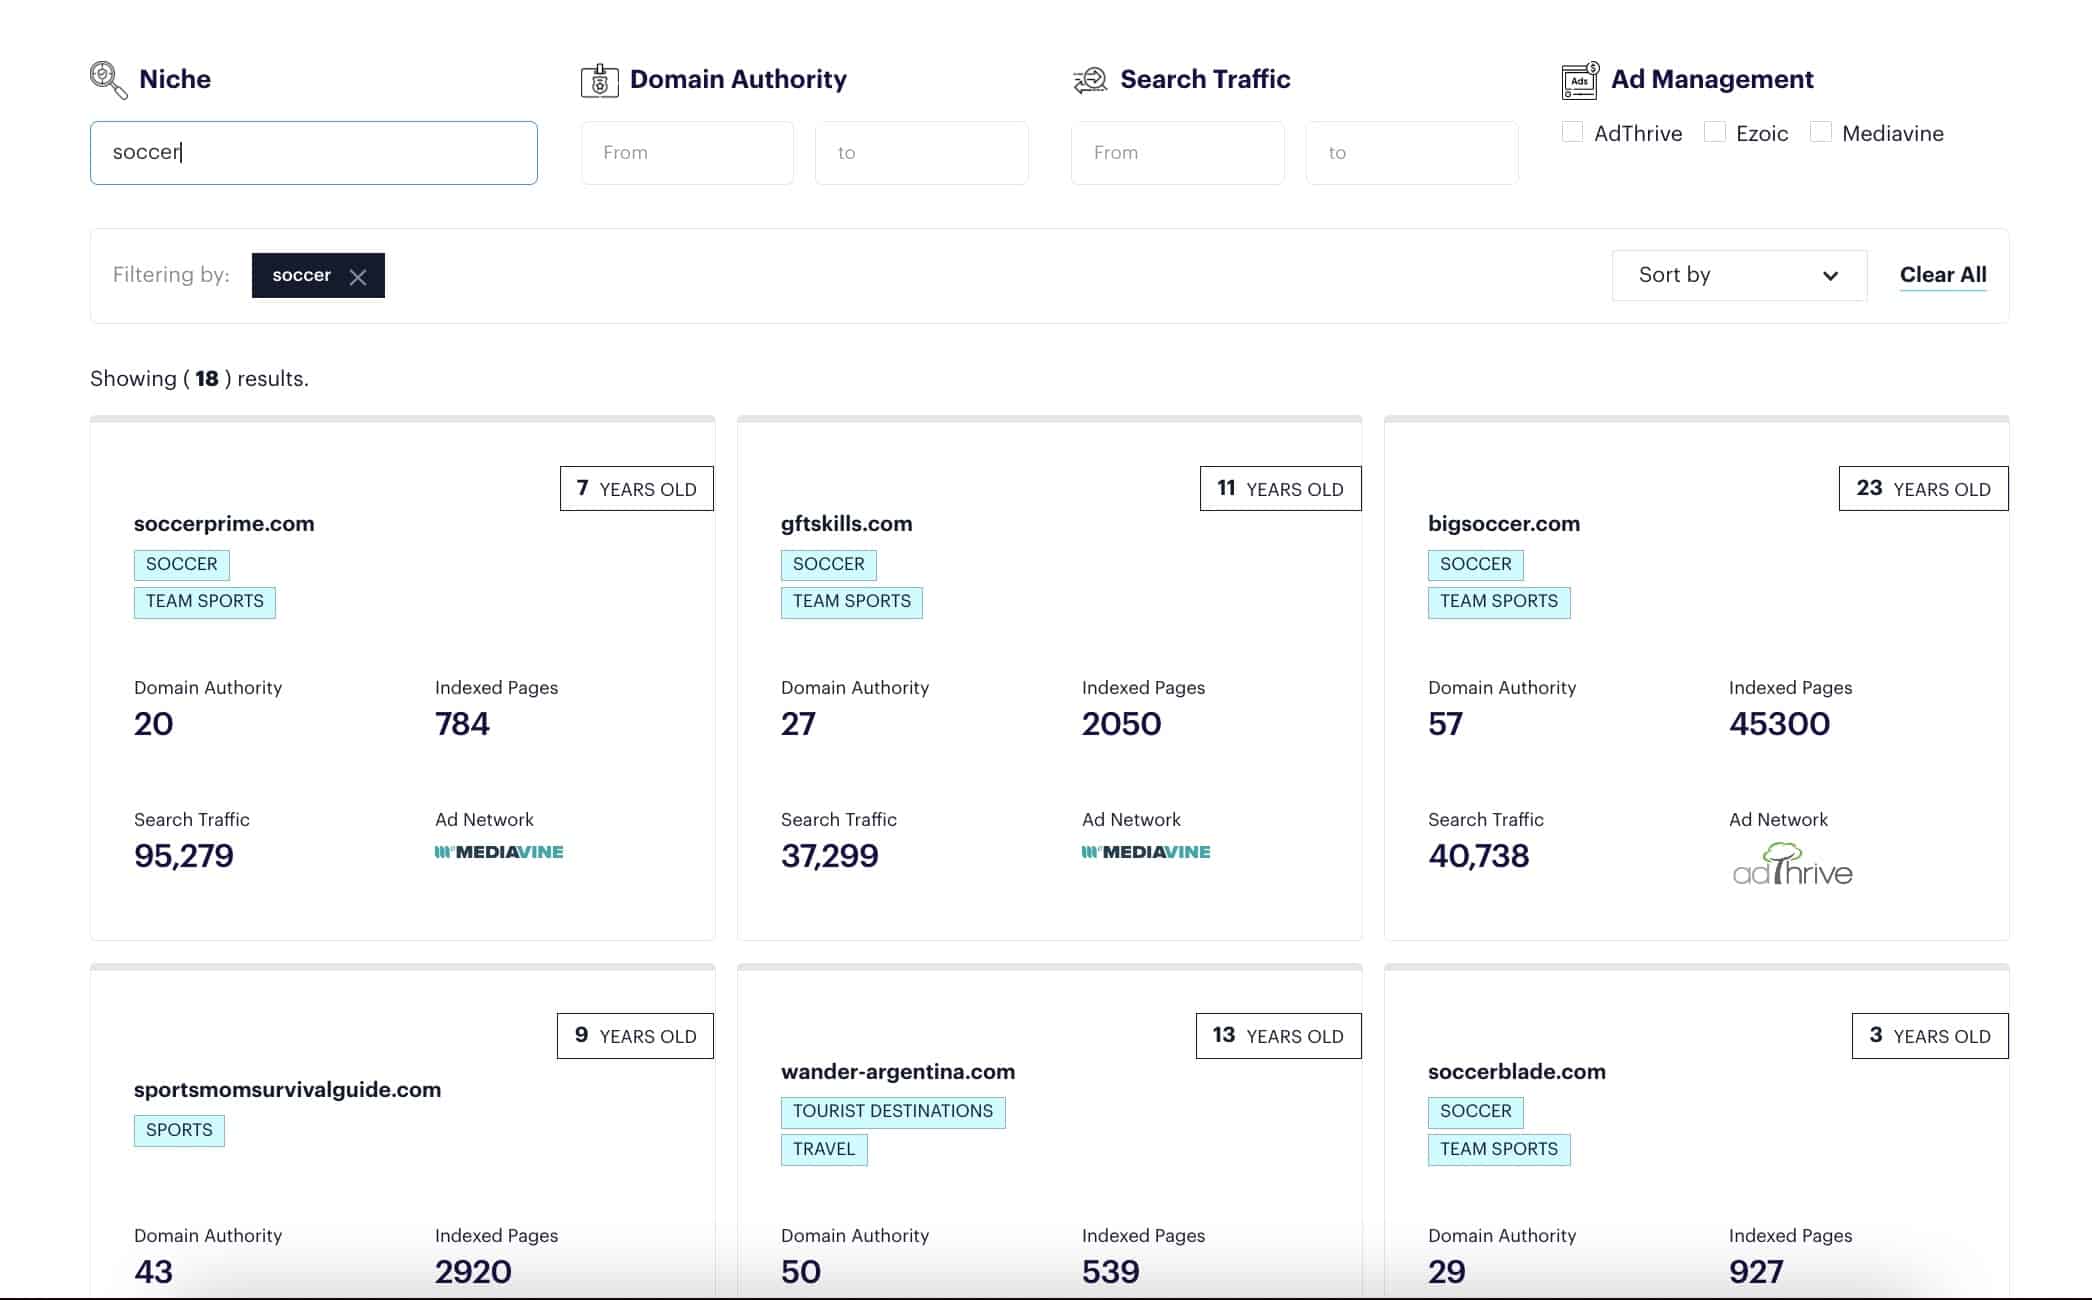
Task: Click Search Traffic From field
Action: point(1178,153)
